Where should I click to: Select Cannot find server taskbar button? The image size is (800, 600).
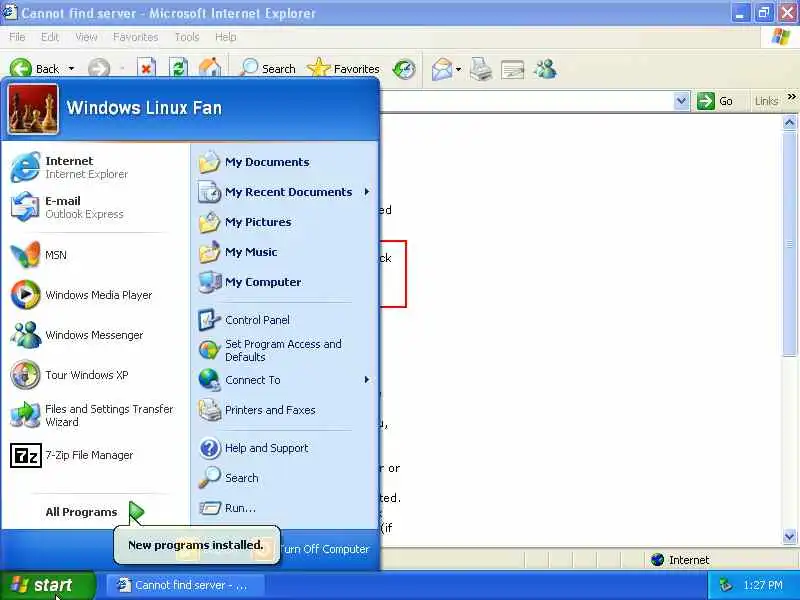pos(185,585)
